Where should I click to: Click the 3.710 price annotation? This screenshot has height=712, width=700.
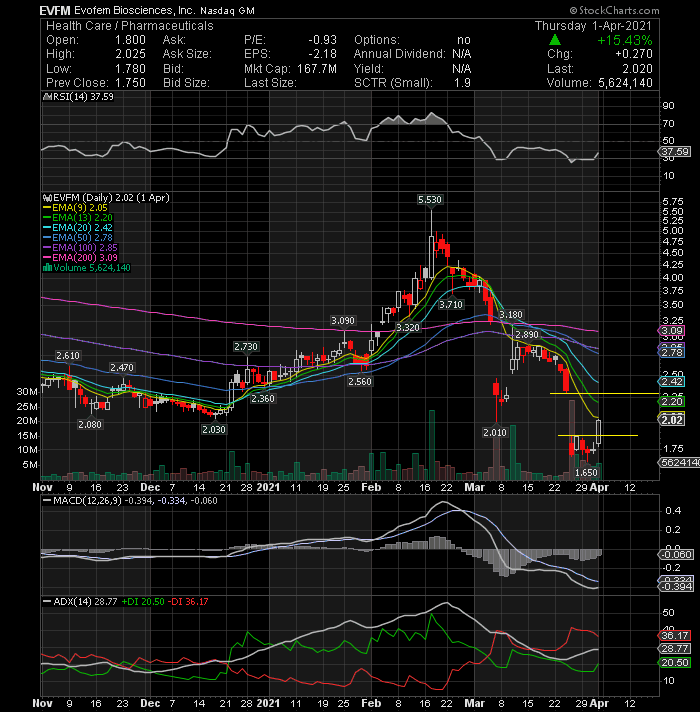tap(451, 305)
